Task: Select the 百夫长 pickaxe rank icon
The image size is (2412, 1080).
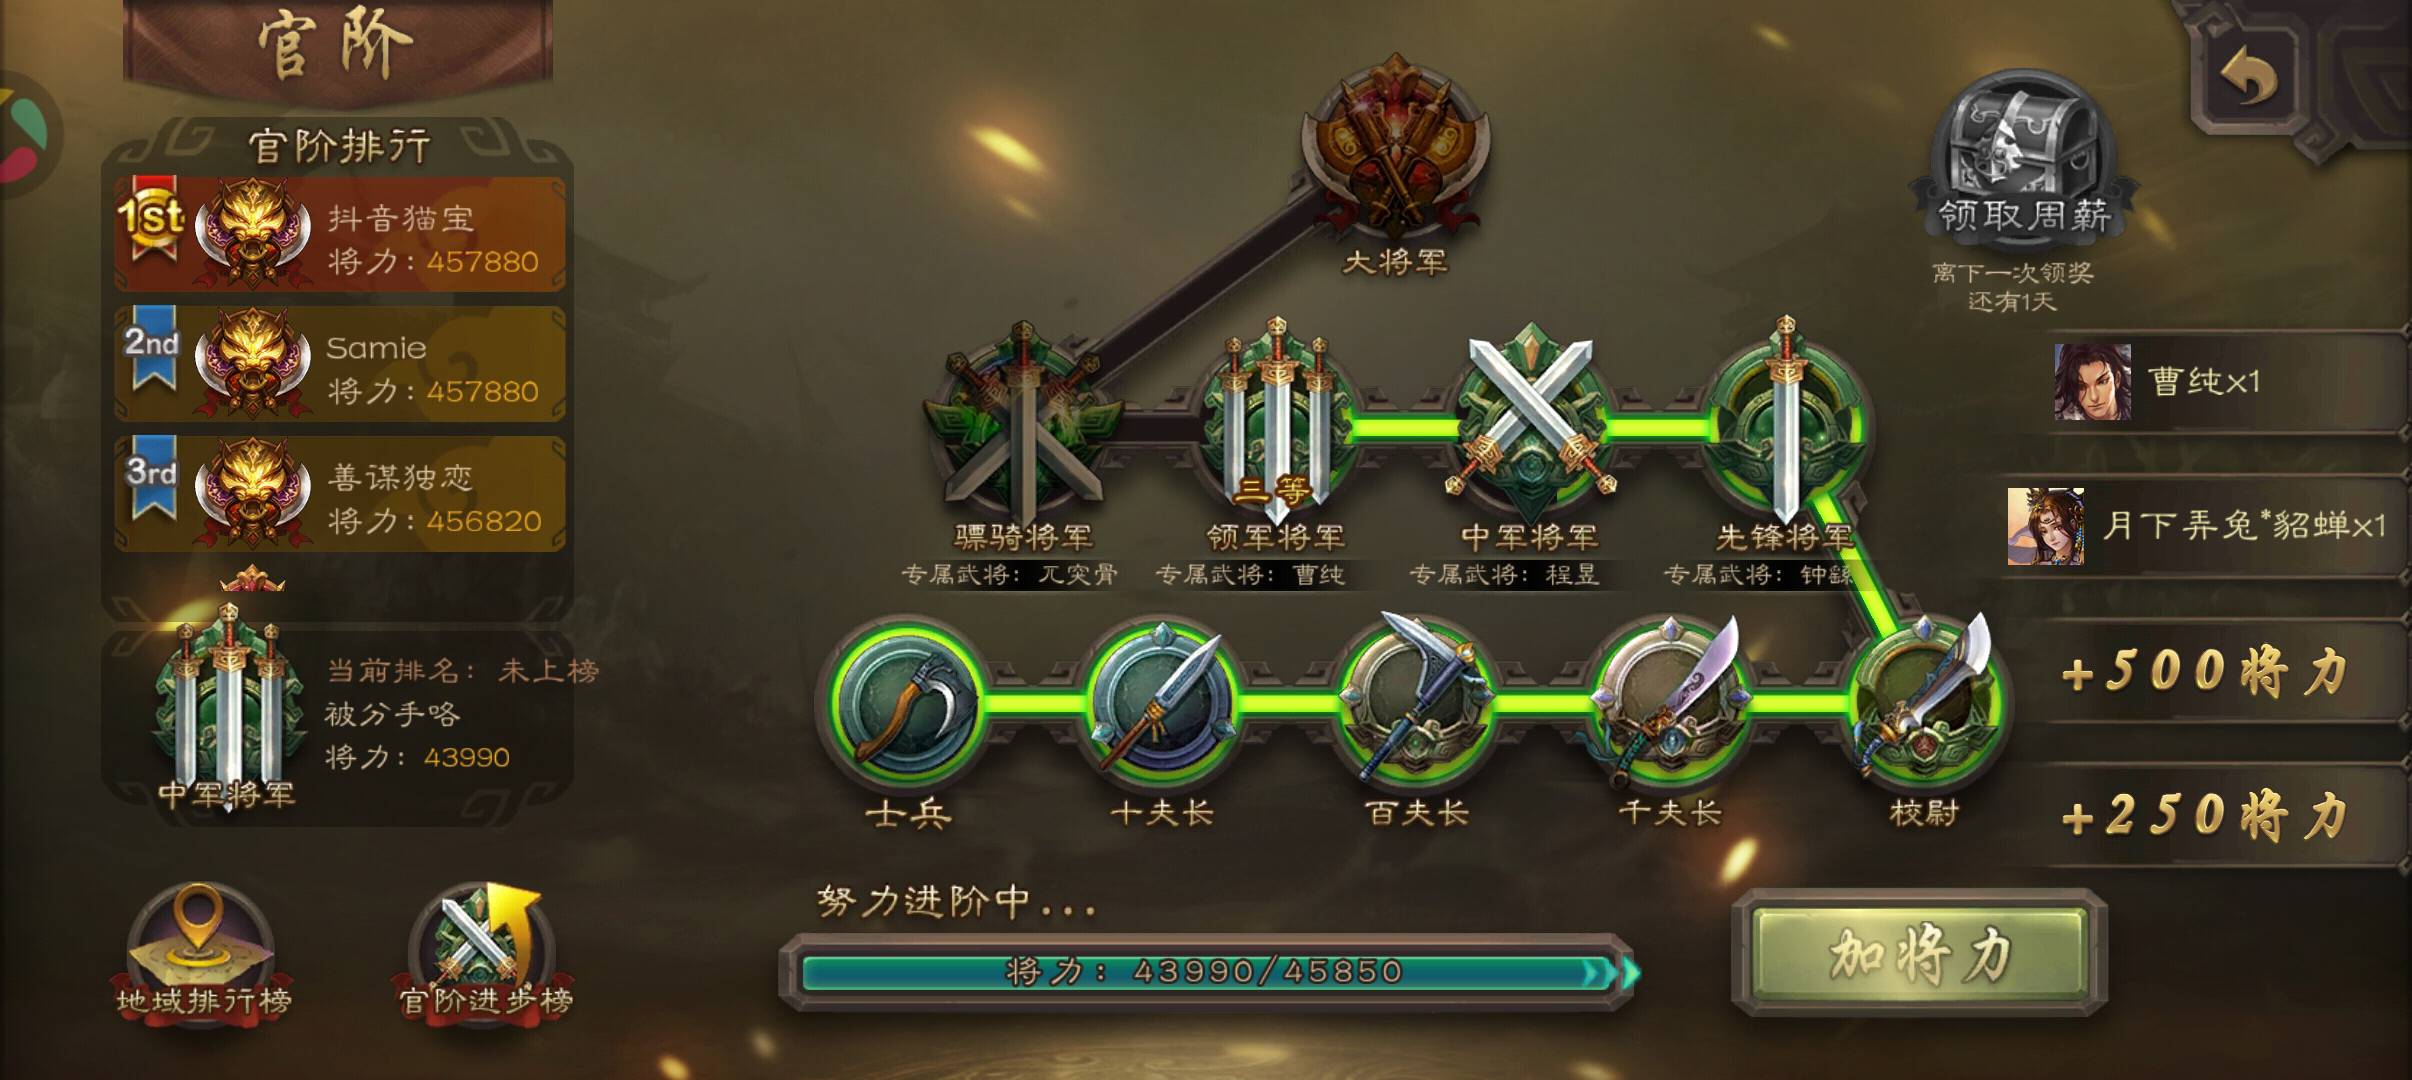Action: click(x=1416, y=700)
